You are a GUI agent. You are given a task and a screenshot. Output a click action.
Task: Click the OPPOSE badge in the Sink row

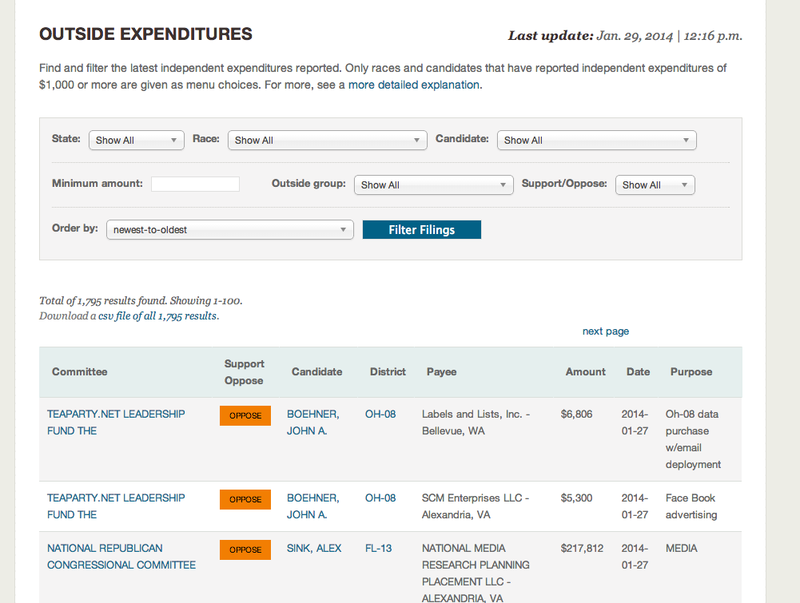[245, 549]
